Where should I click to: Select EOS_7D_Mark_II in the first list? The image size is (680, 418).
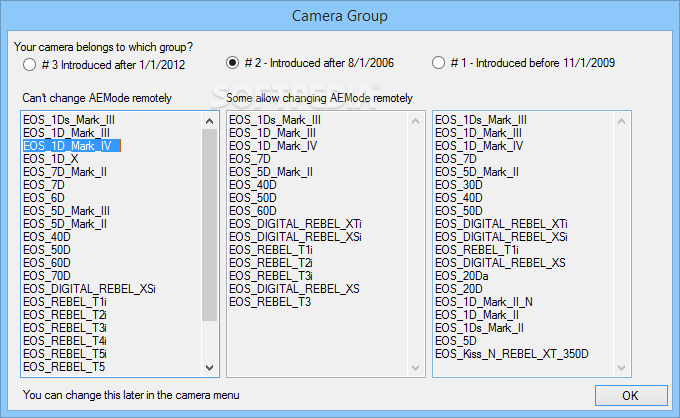65,172
